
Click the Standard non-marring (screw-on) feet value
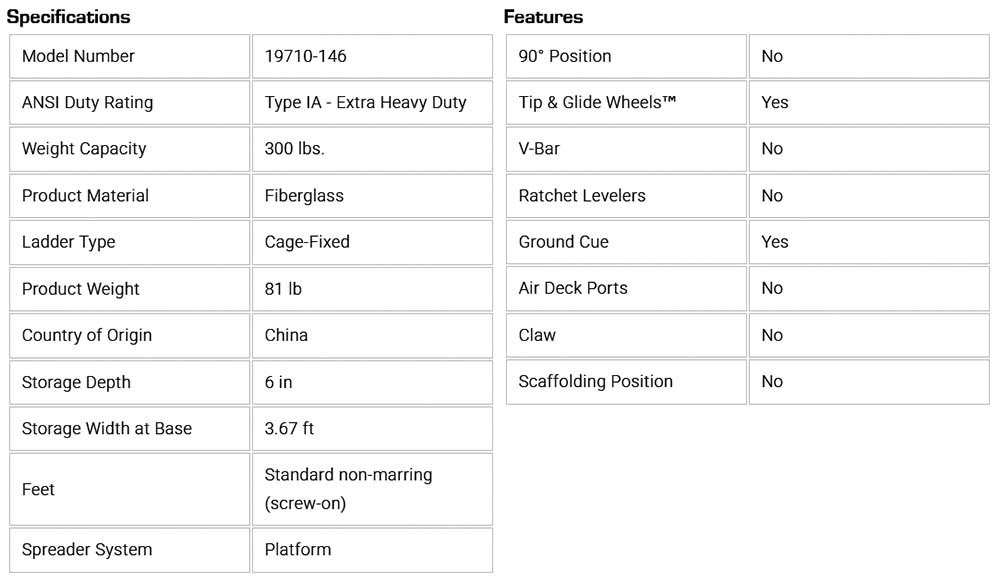[x=348, y=489]
